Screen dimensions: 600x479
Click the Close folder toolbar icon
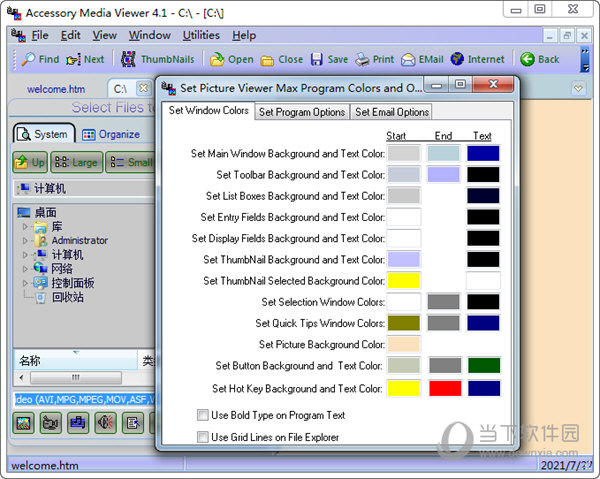[x=267, y=60]
